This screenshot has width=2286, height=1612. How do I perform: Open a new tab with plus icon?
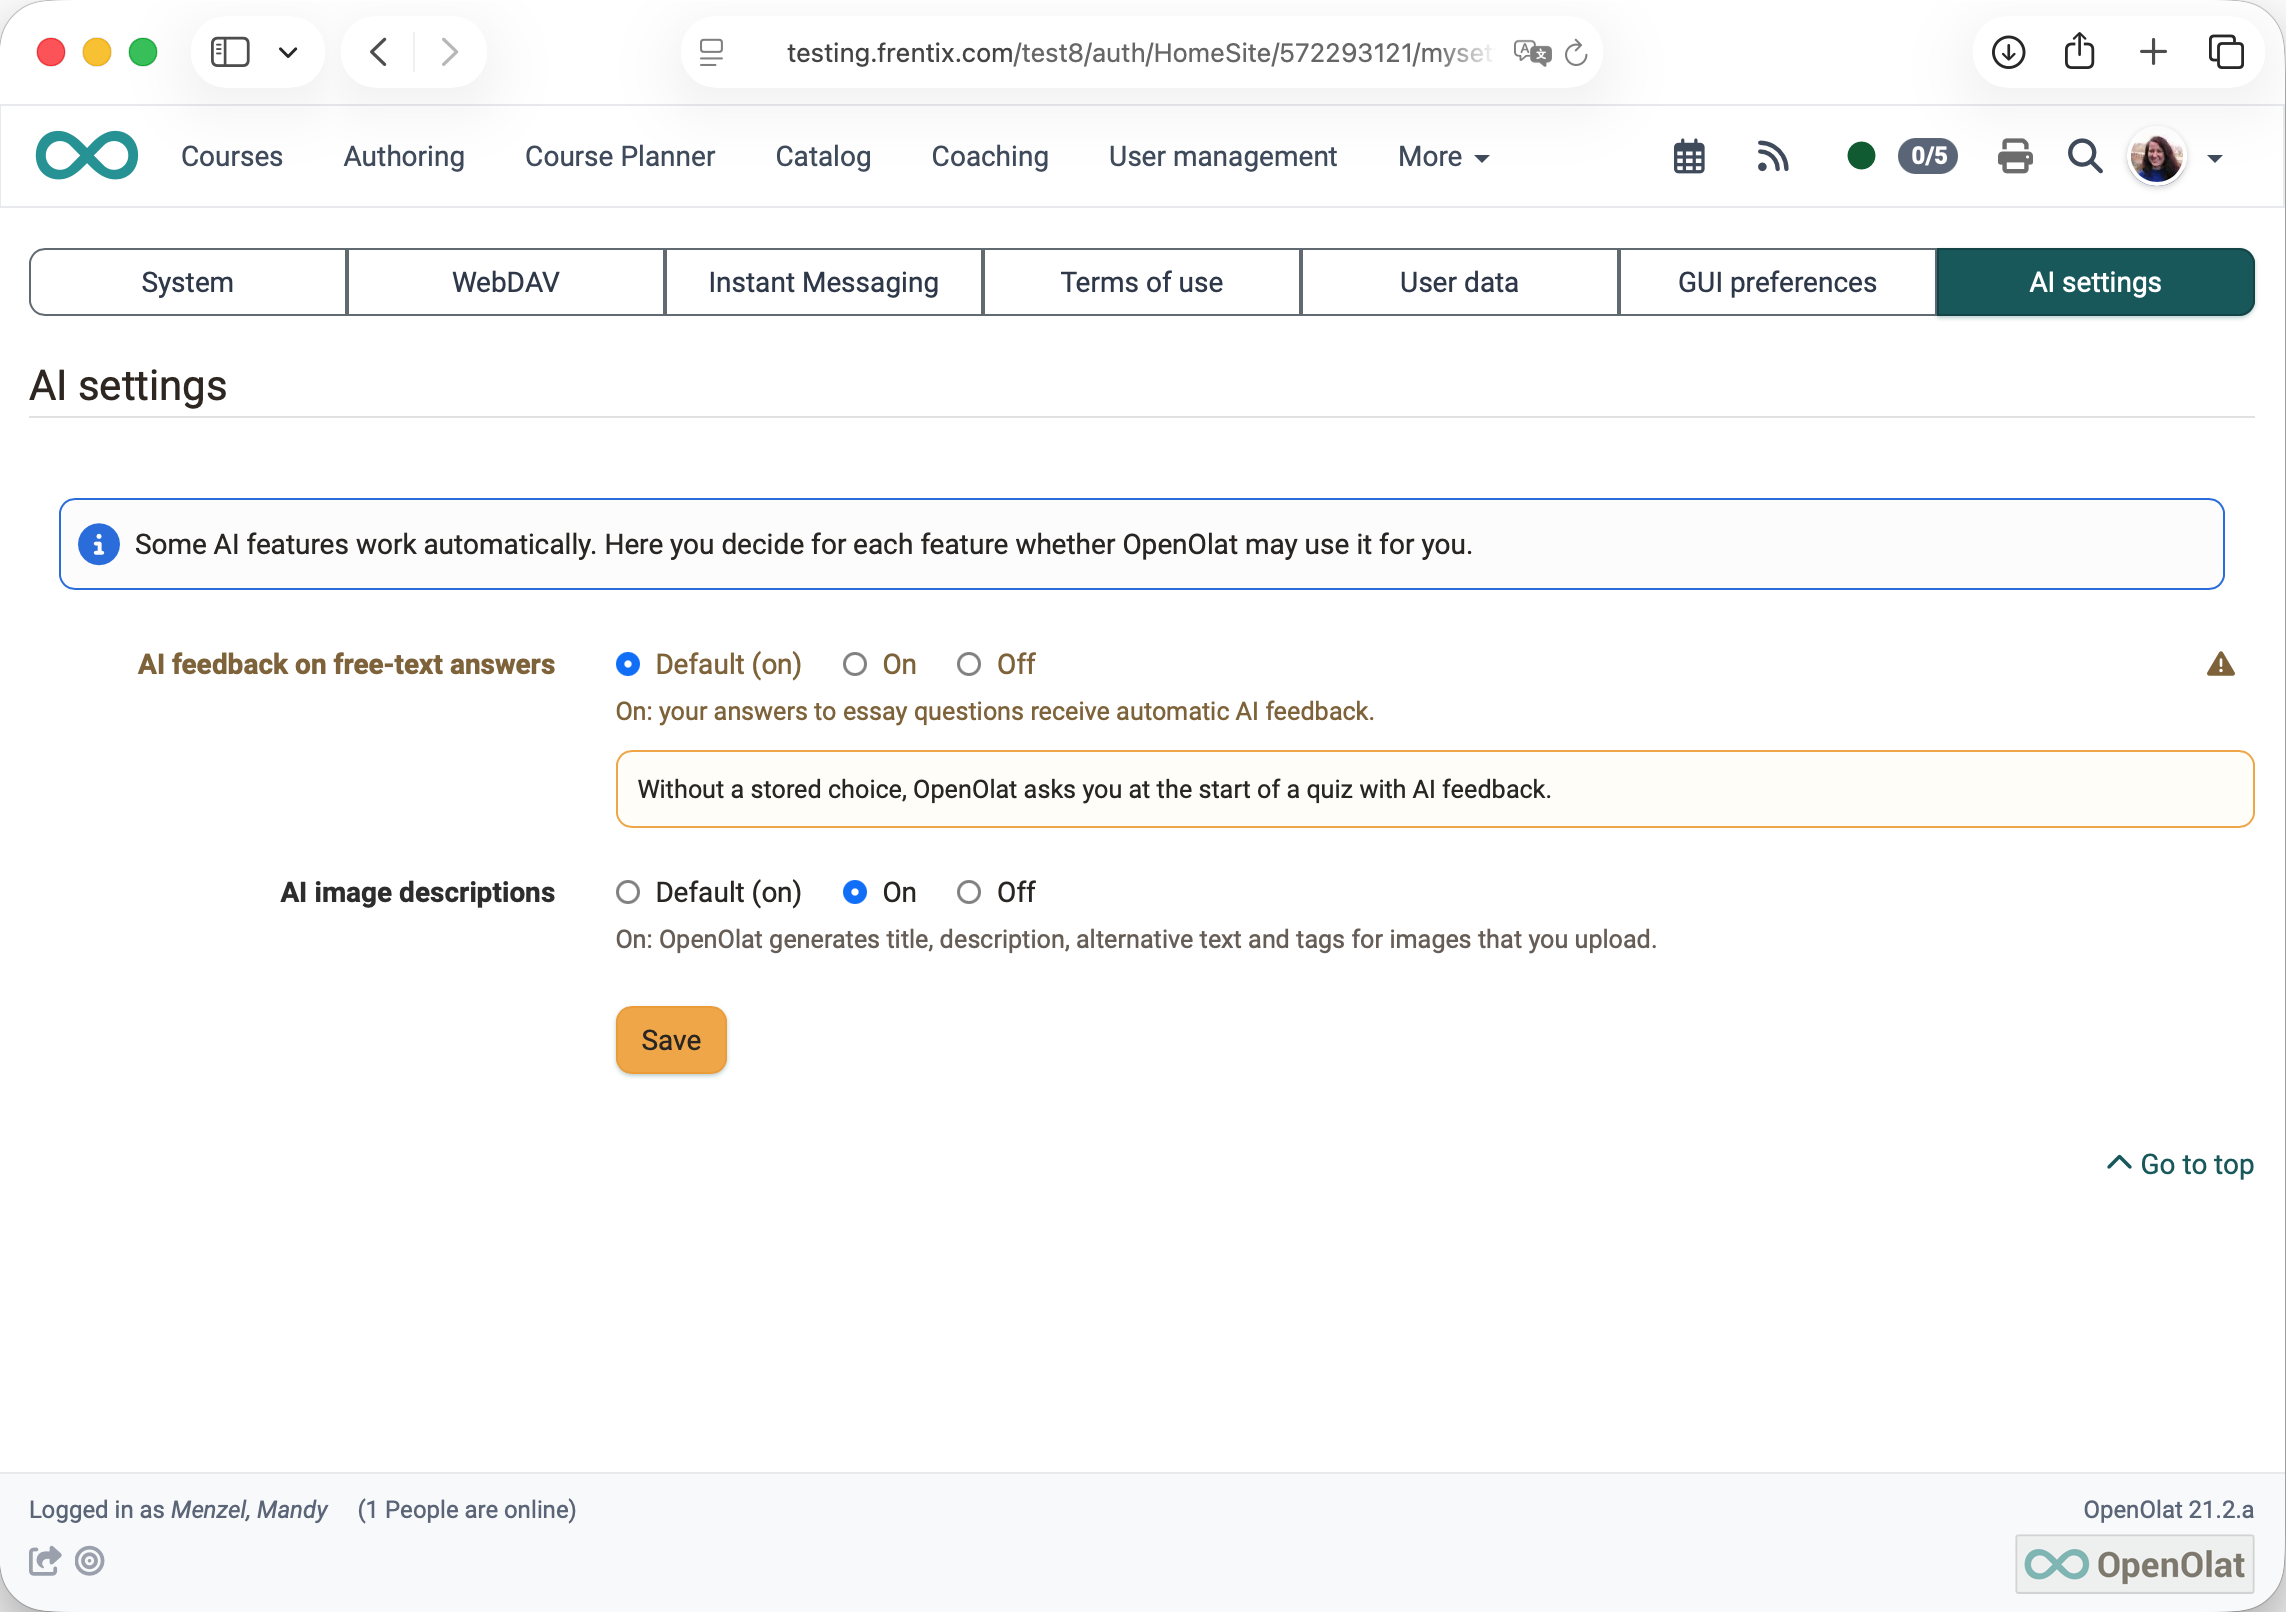tap(2153, 52)
